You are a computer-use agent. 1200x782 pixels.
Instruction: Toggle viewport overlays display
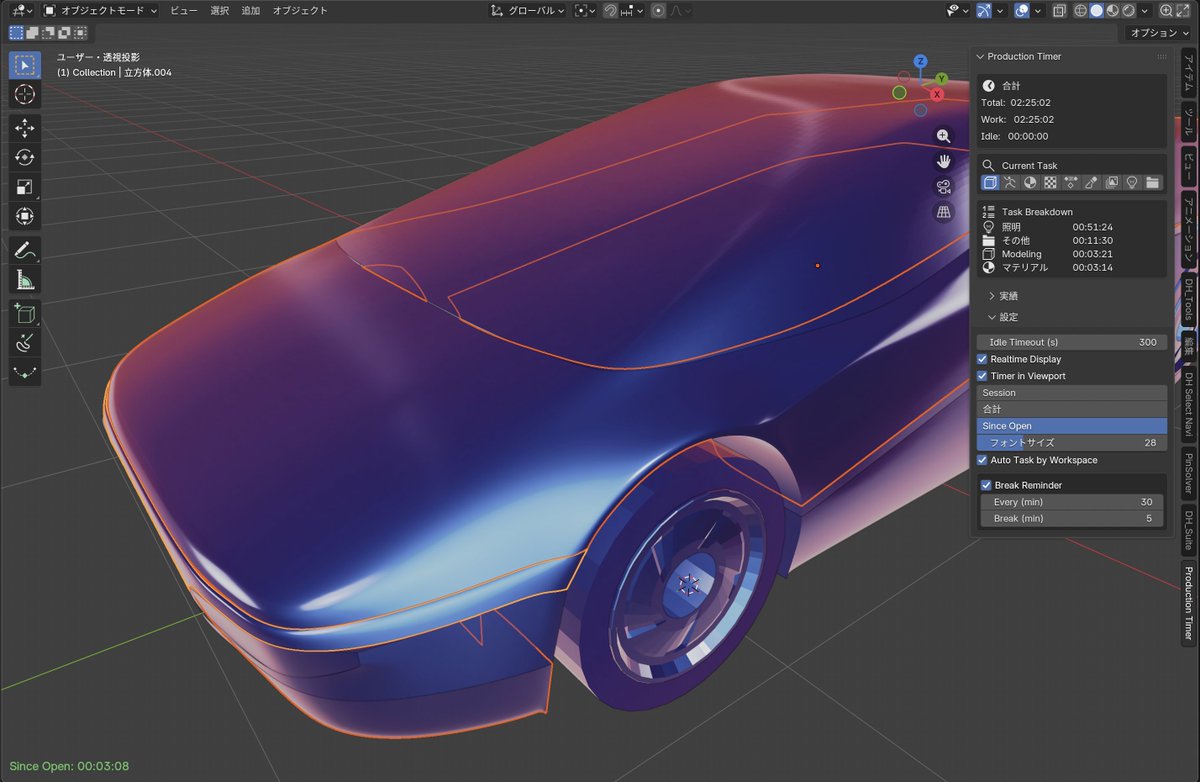(1022, 11)
